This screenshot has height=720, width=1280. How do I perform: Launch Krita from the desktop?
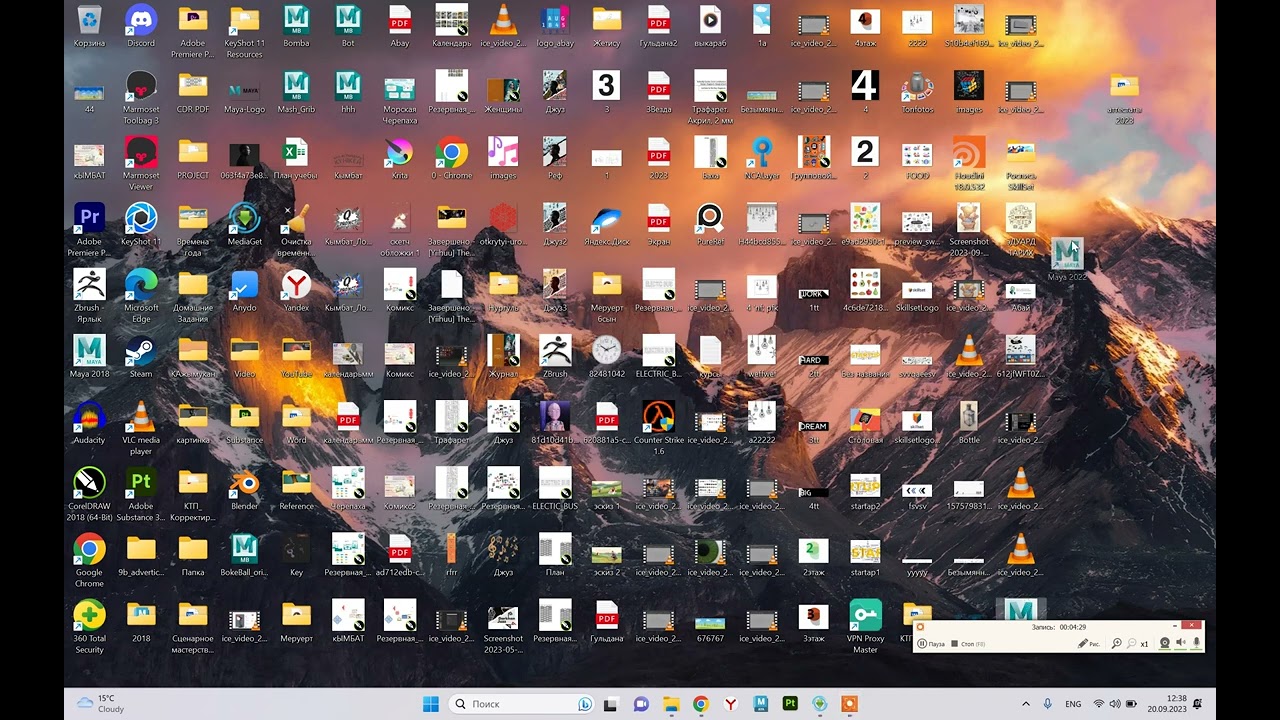[x=399, y=159]
